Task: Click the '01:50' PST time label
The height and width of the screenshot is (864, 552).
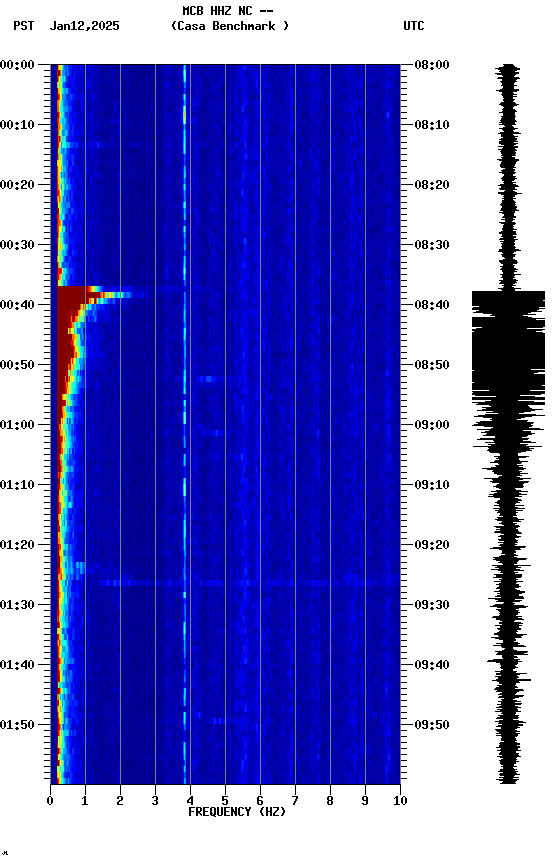Action: (x=17, y=725)
